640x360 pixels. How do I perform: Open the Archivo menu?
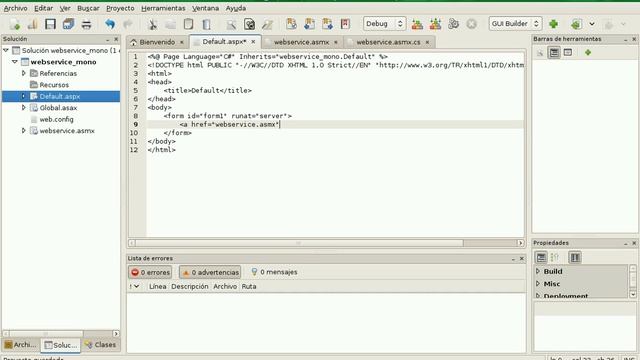point(16,8)
